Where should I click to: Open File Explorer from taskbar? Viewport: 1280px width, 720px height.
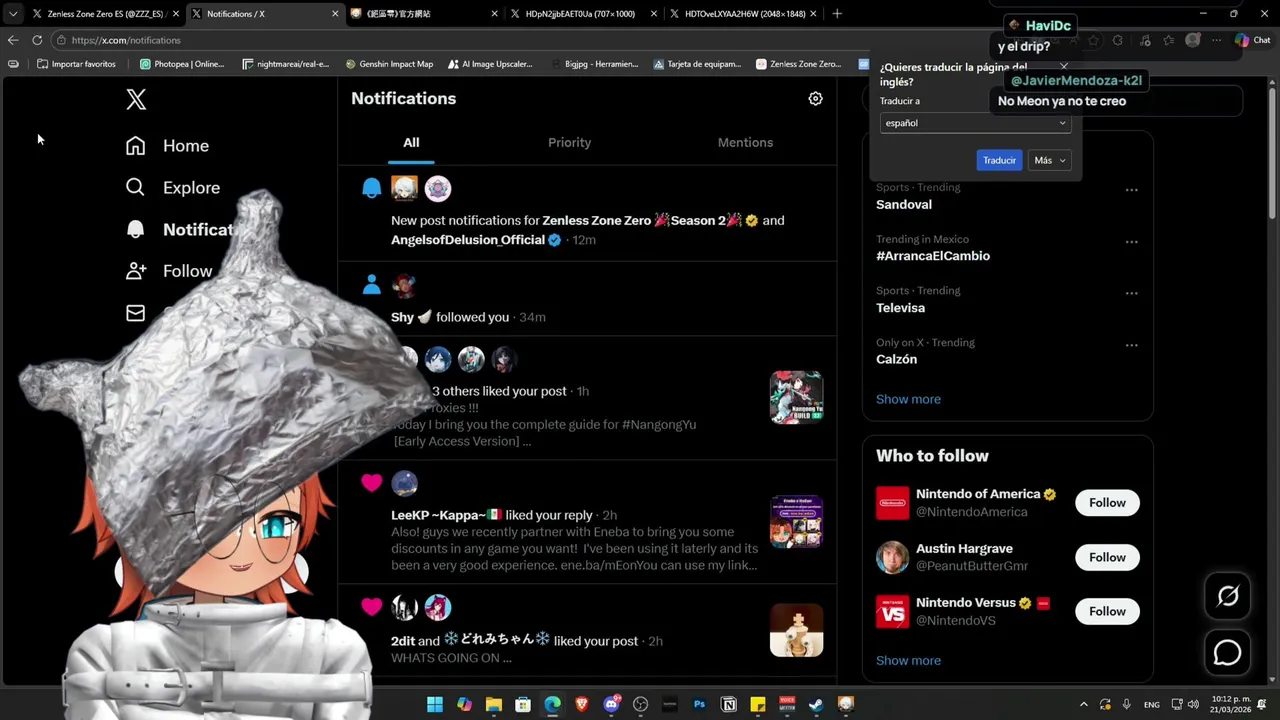pyautogui.click(x=493, y=704)
